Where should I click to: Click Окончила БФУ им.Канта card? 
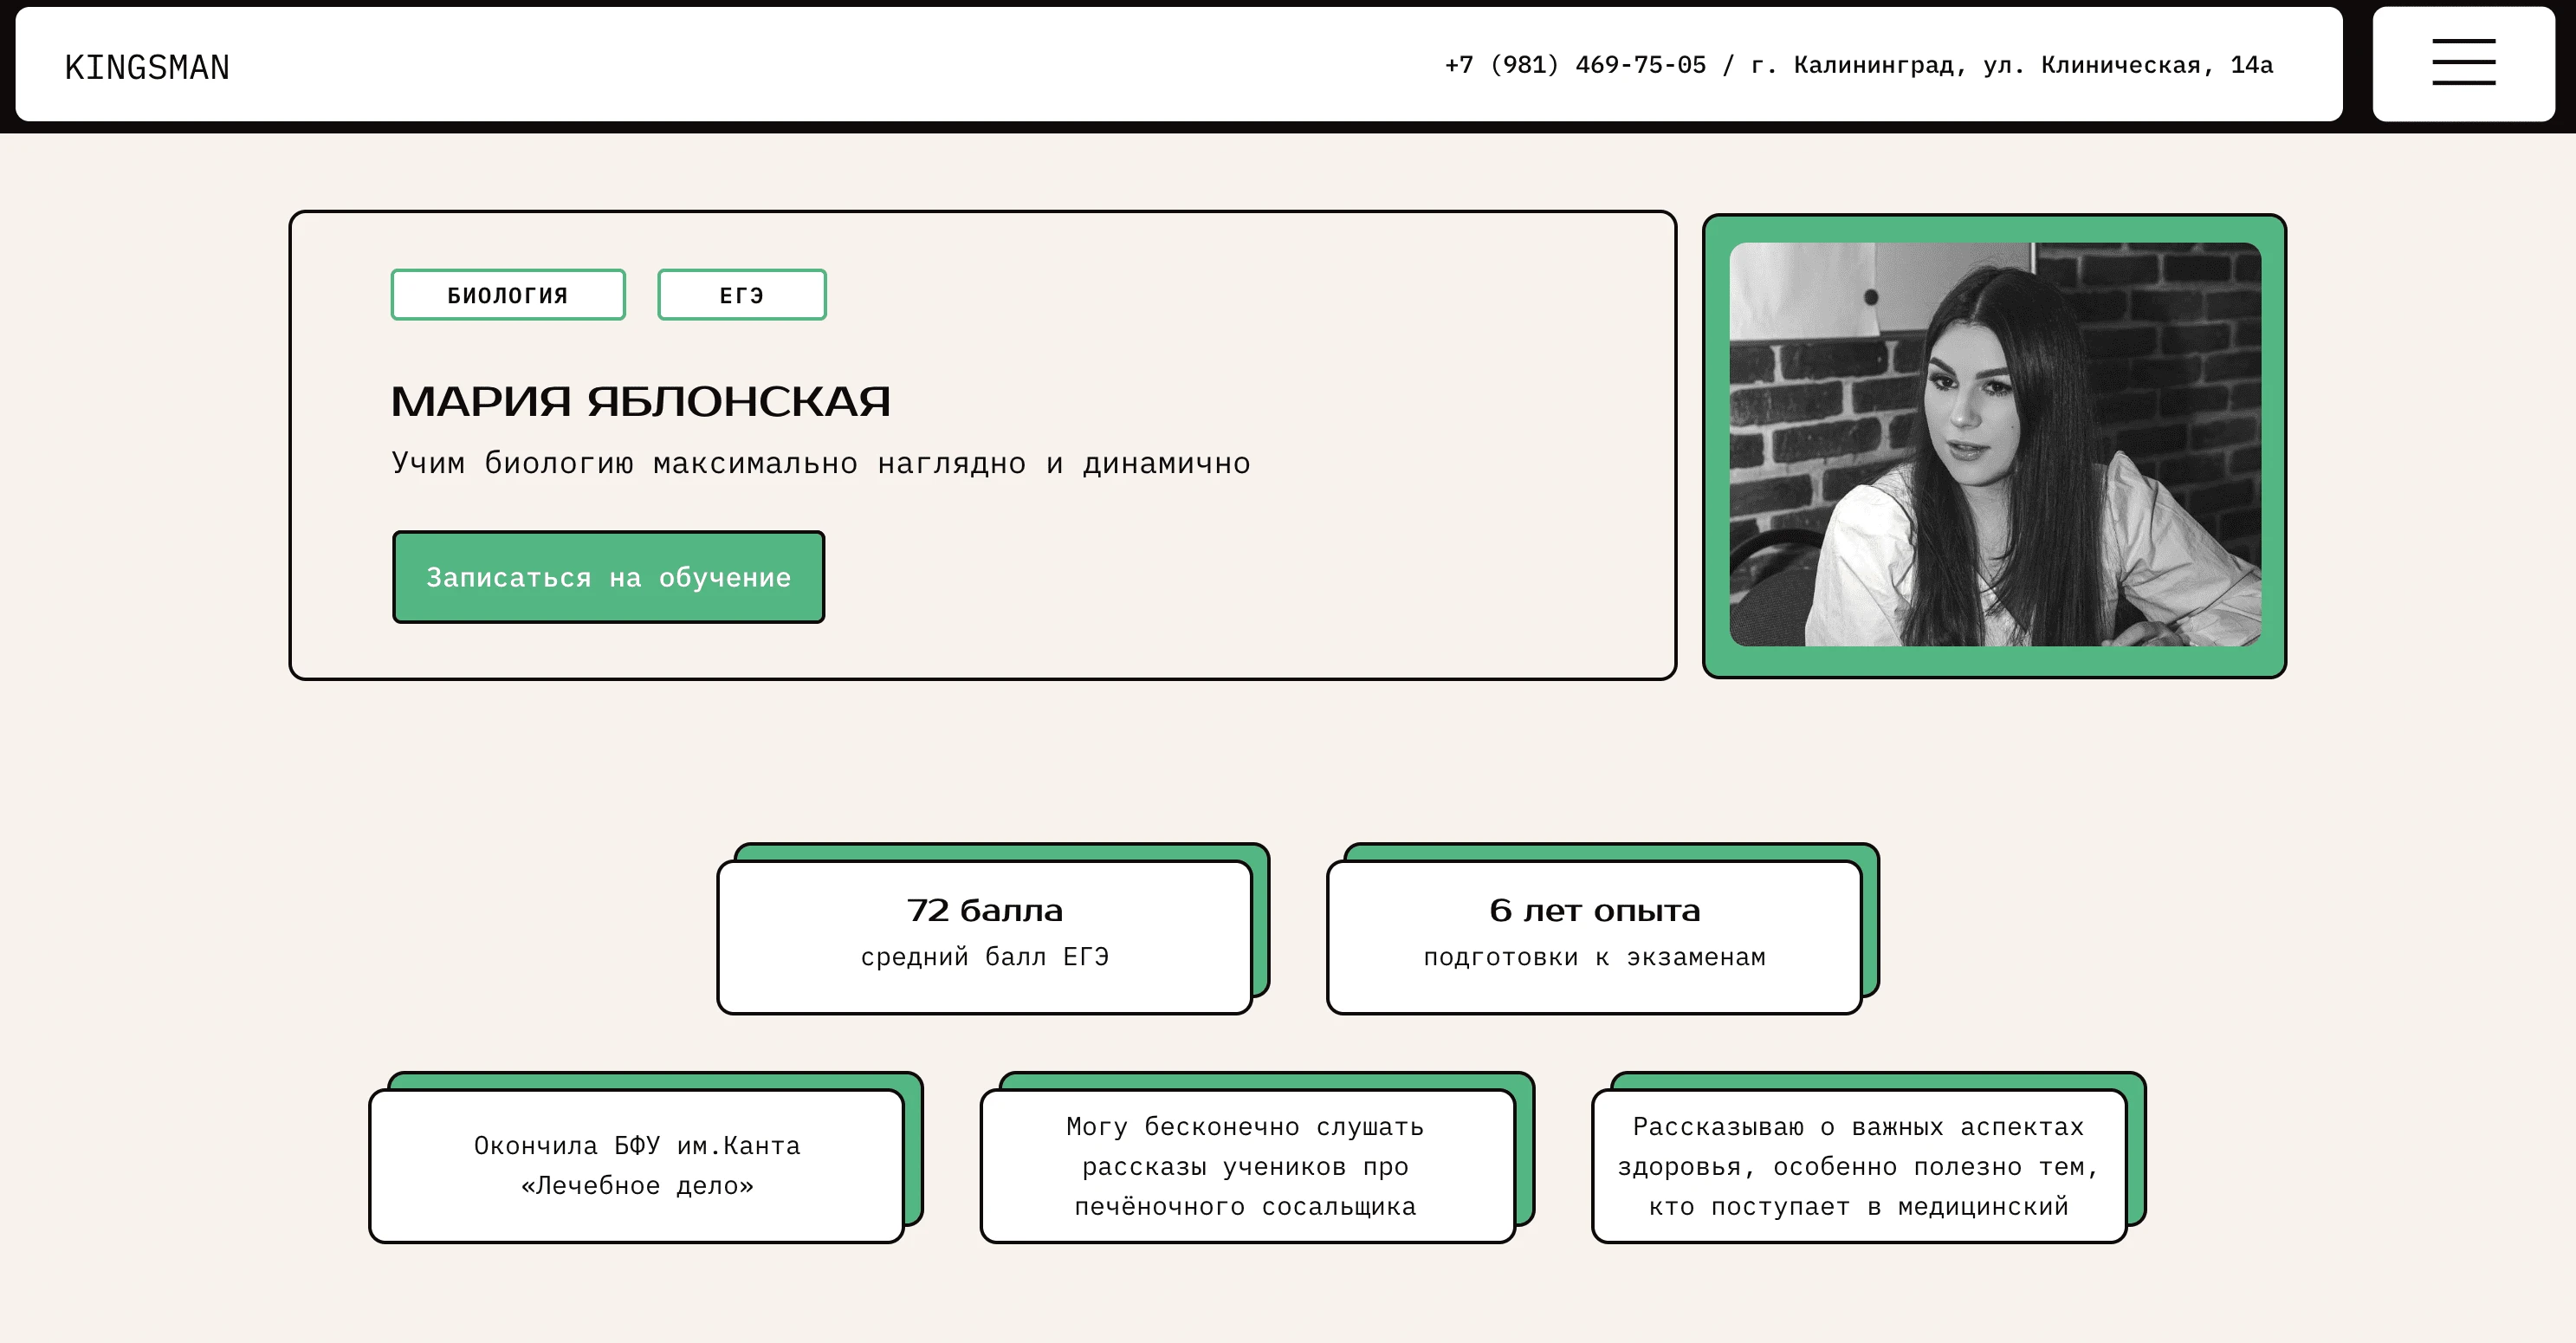click(637, 1166)
